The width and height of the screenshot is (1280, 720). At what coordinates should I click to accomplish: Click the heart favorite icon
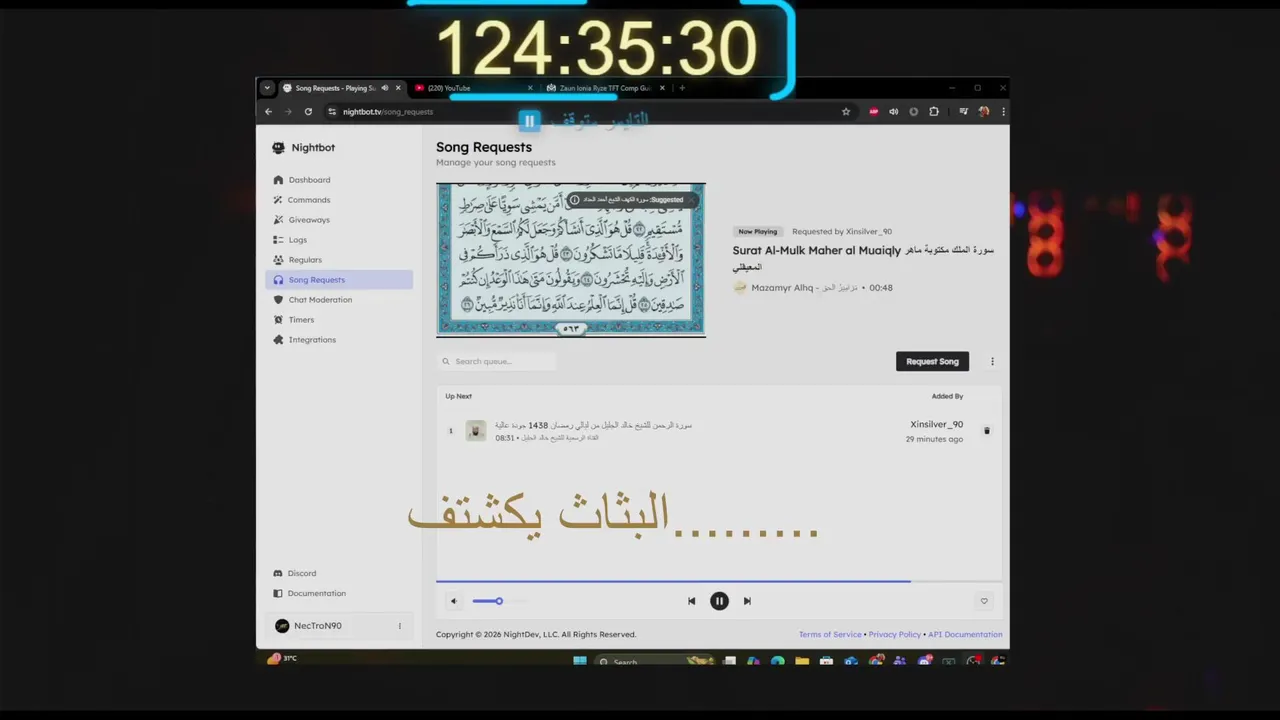click(x=984, y=601)
